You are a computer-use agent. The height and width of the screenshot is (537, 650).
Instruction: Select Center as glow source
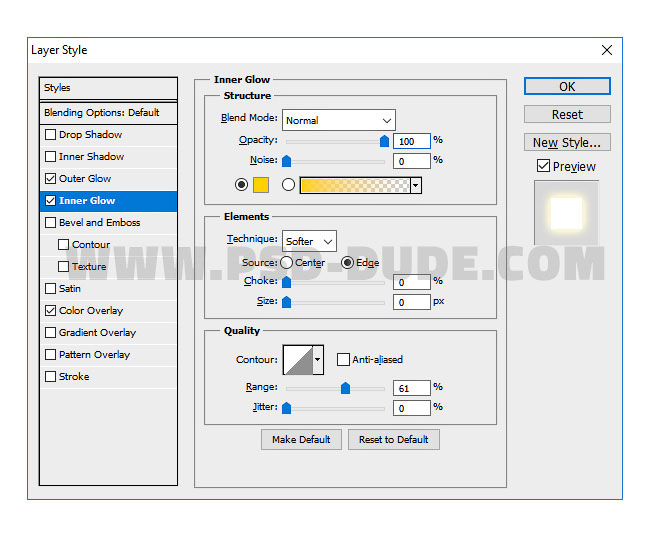coord(287,262)
